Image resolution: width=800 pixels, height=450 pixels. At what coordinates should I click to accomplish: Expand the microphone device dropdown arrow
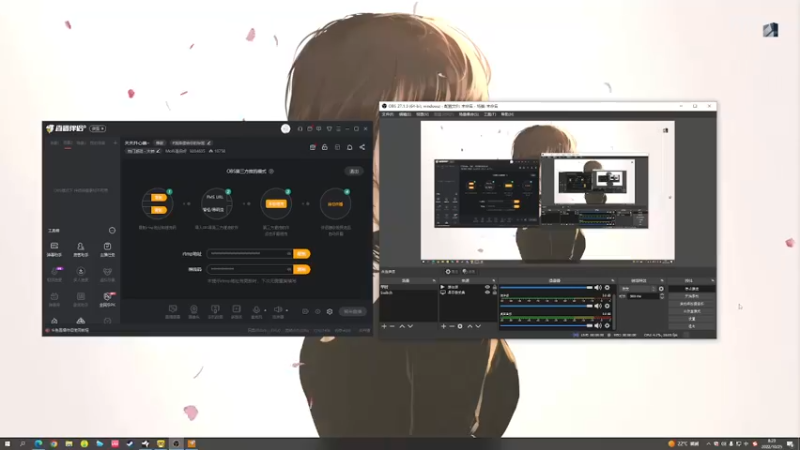[265, 310]
